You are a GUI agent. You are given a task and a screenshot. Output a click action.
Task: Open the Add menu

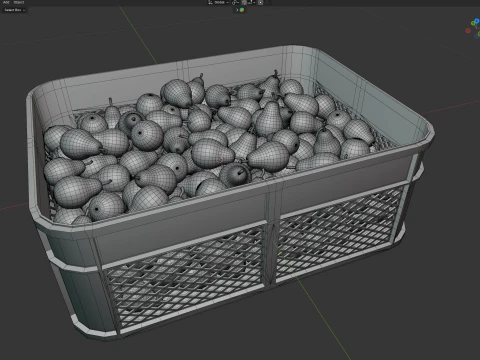6,2
